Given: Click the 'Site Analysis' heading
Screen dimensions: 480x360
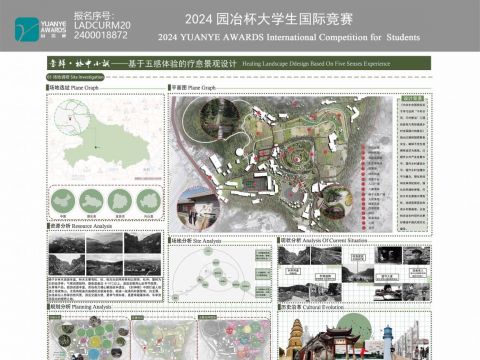Looking at the screenshot, I should [195, 241].
